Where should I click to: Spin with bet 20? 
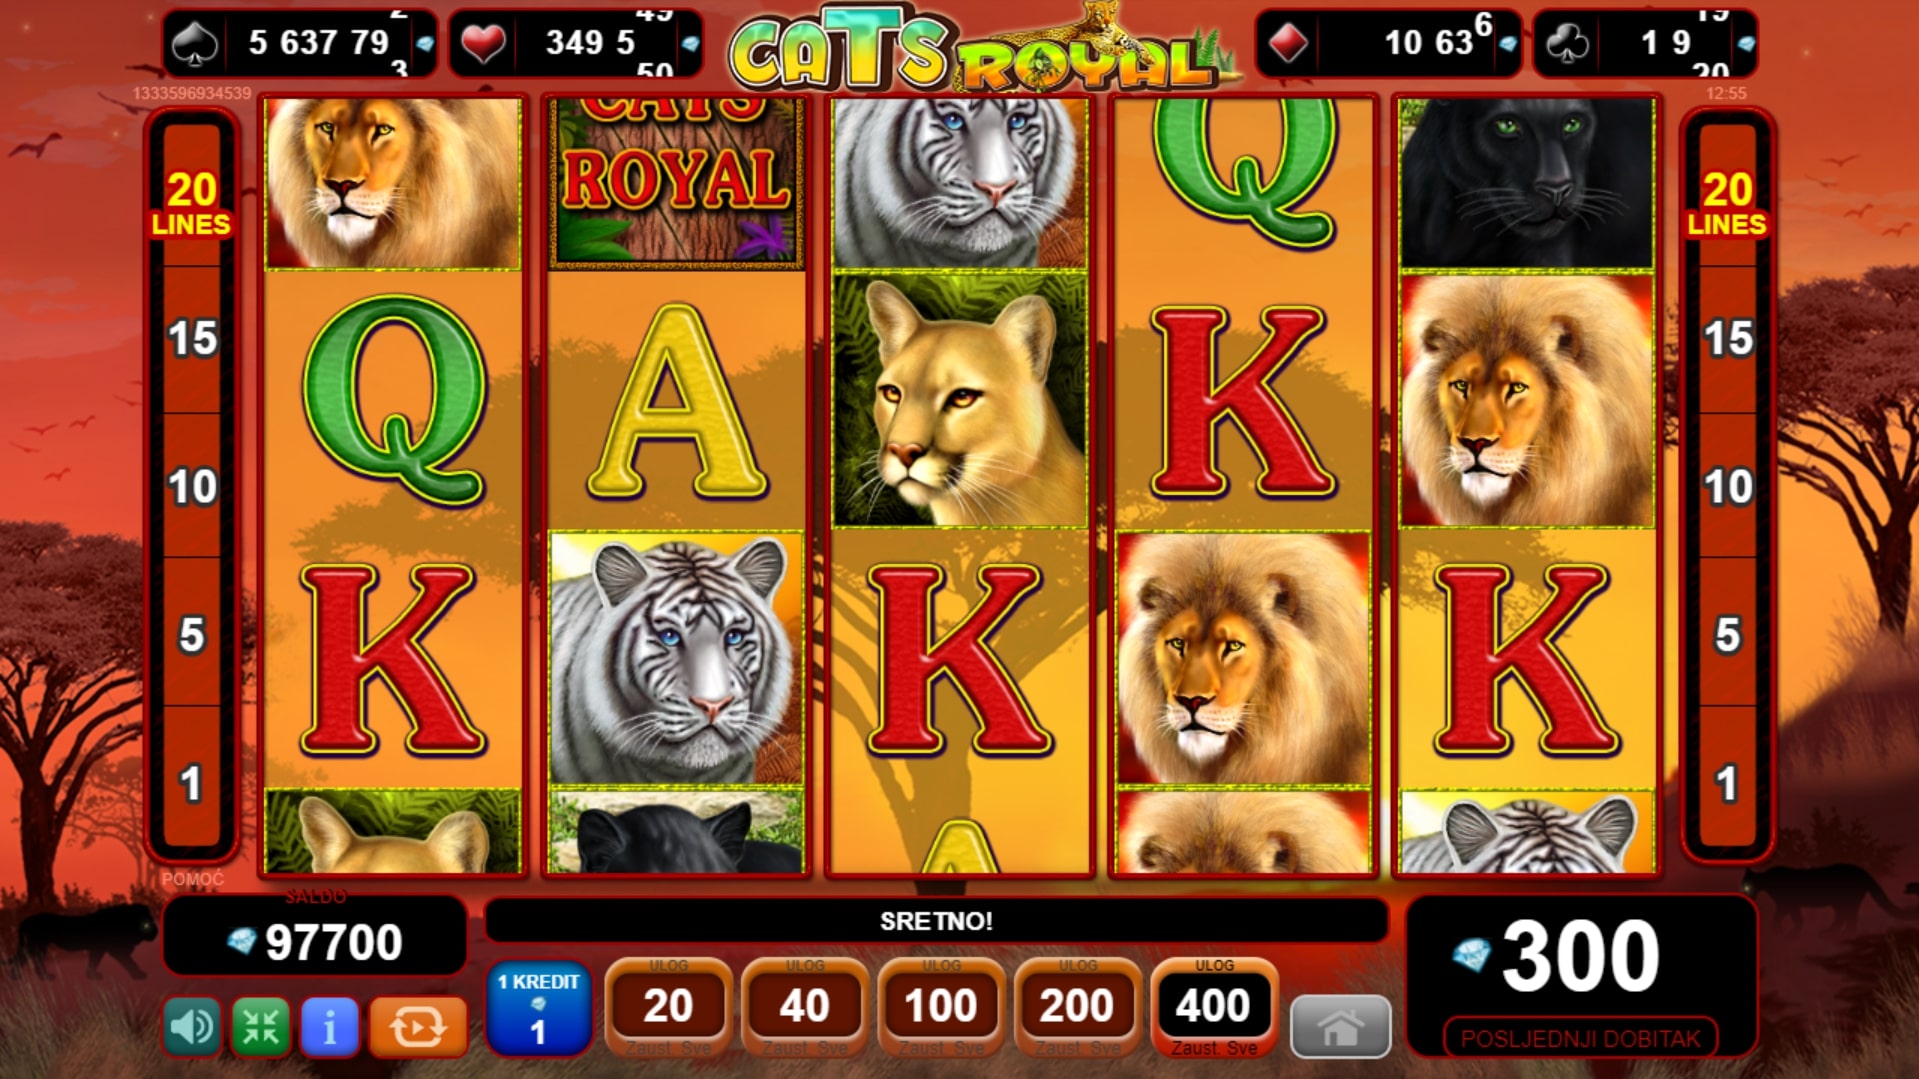coord(668,1008)
